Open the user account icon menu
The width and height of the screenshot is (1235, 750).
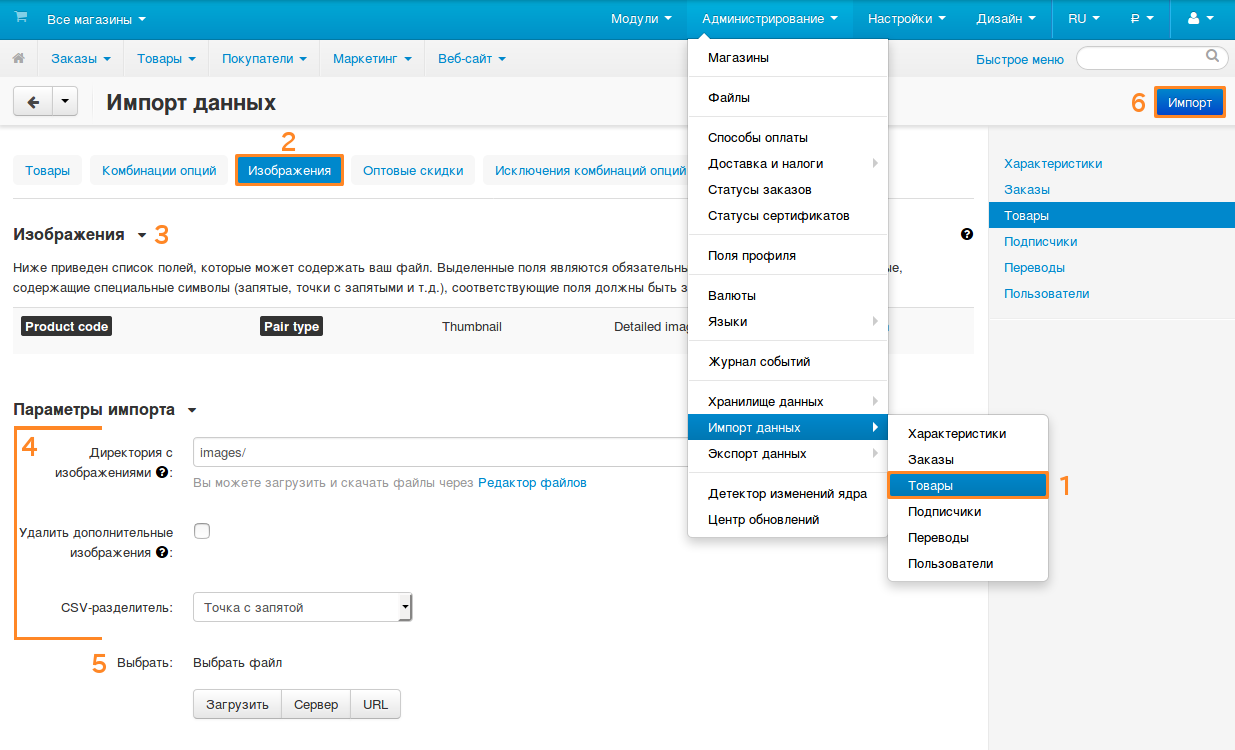tap(1200, 18)
